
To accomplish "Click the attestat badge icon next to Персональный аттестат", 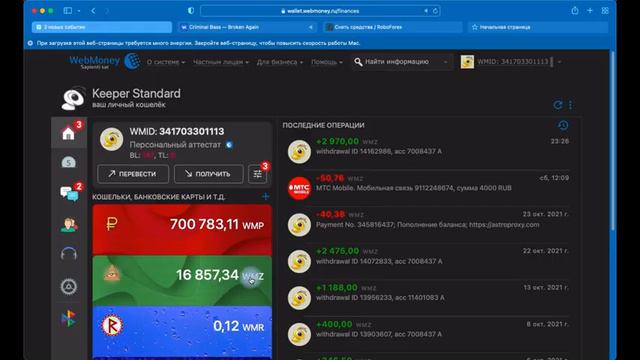I will tap(229, 144).
